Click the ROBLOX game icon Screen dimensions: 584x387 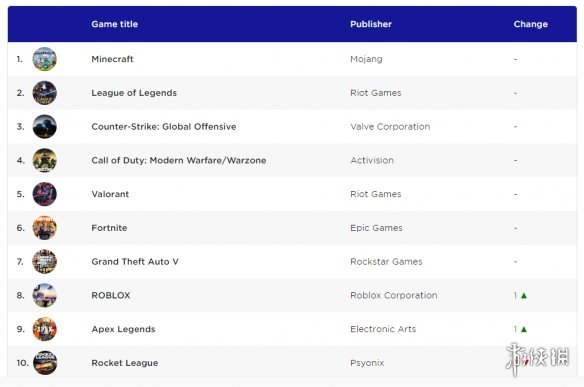44,295
